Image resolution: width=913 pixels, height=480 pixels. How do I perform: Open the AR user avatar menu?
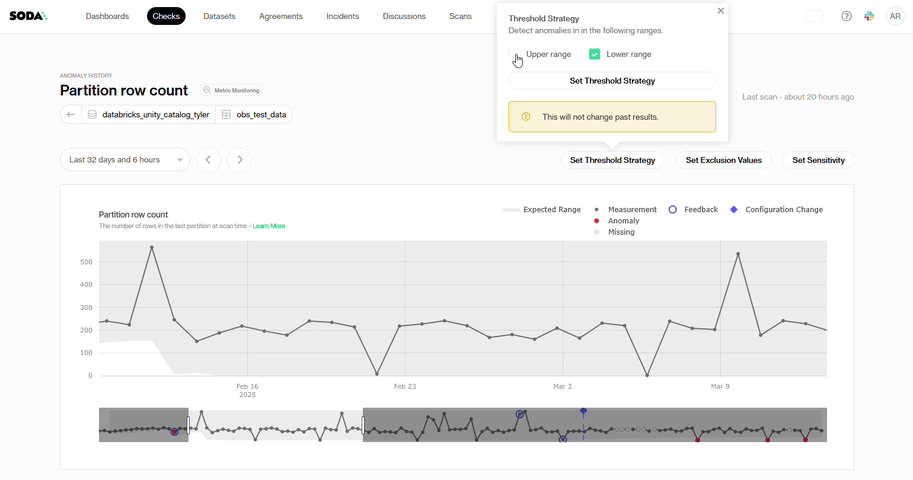(894, 16)
